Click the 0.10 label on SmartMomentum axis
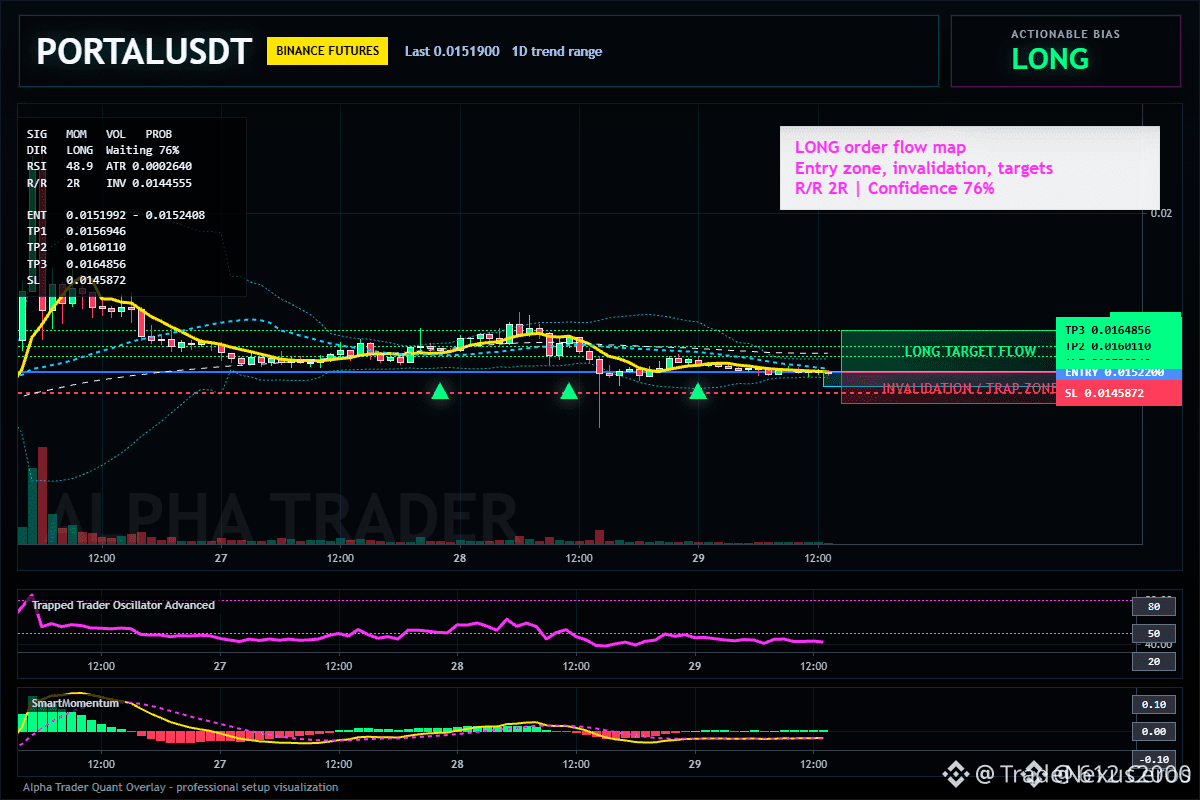 tap(1153, 704)
